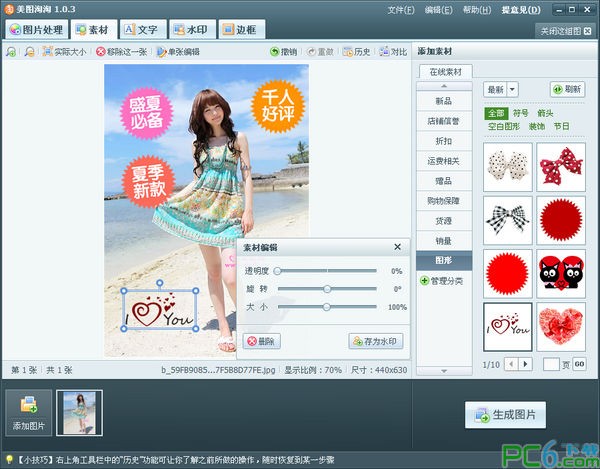Filter materials by 空白图形

point(504,126)
